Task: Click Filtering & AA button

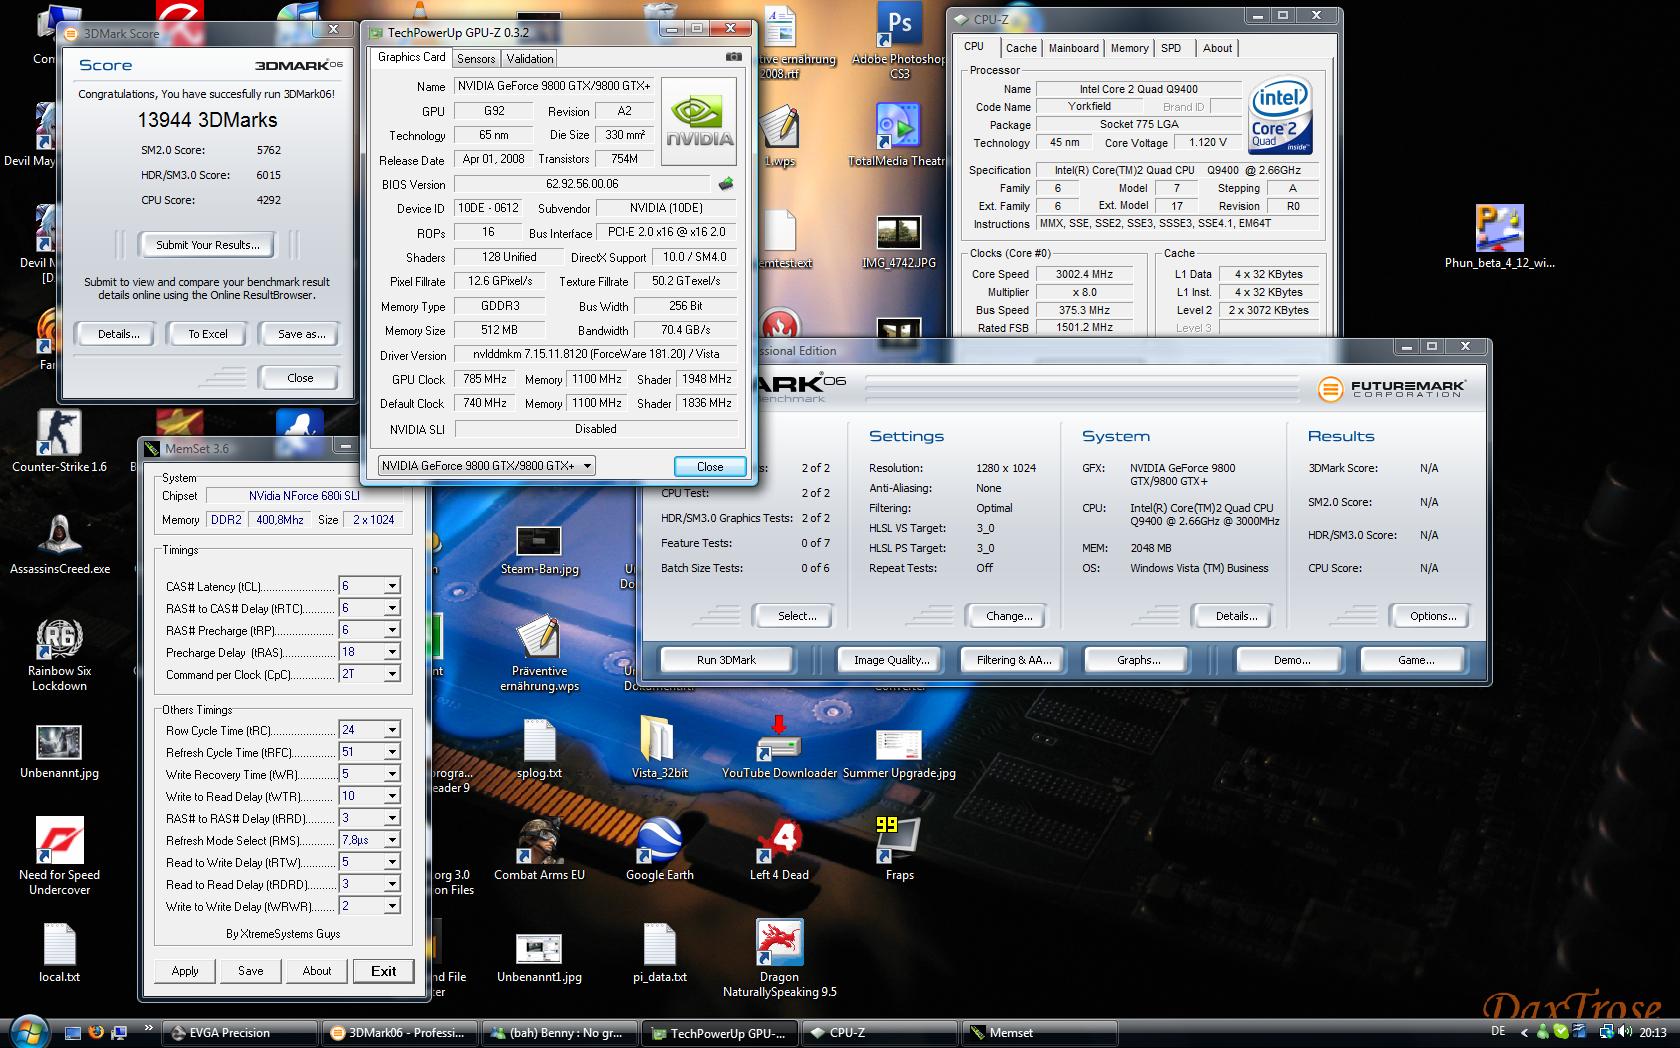Action: coord(1014,660)
